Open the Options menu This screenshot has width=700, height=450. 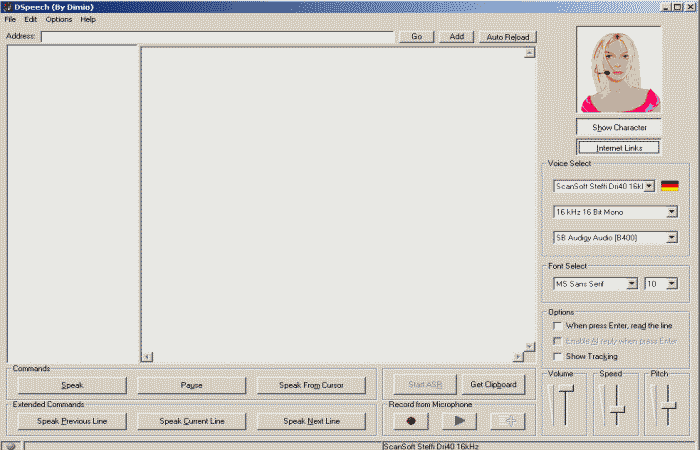(59, 19)
